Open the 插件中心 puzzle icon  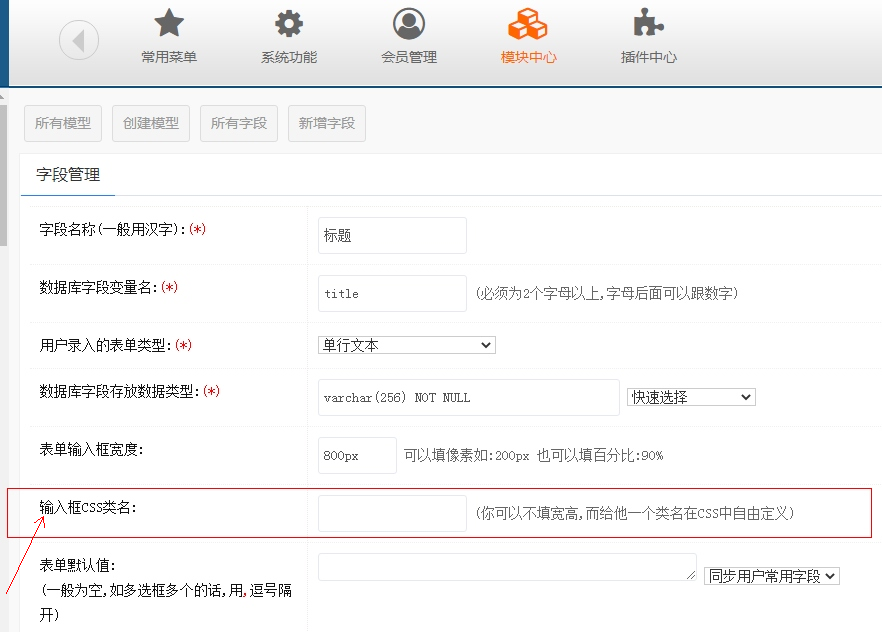point(648,24)
